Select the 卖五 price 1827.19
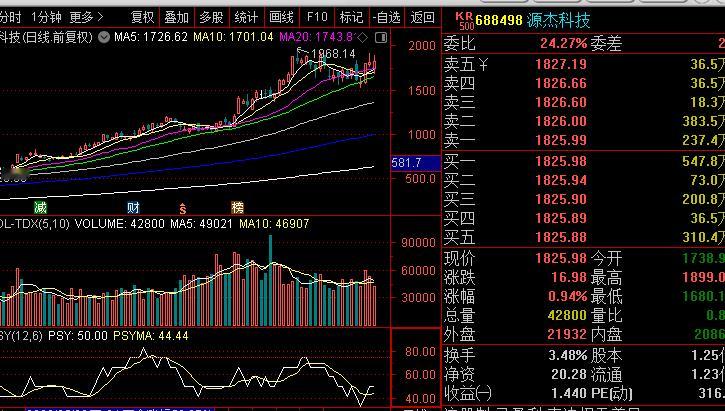Image resolution: width=725 pixels, height=411 pixels. pyautogui.click(x=561, y=64)
